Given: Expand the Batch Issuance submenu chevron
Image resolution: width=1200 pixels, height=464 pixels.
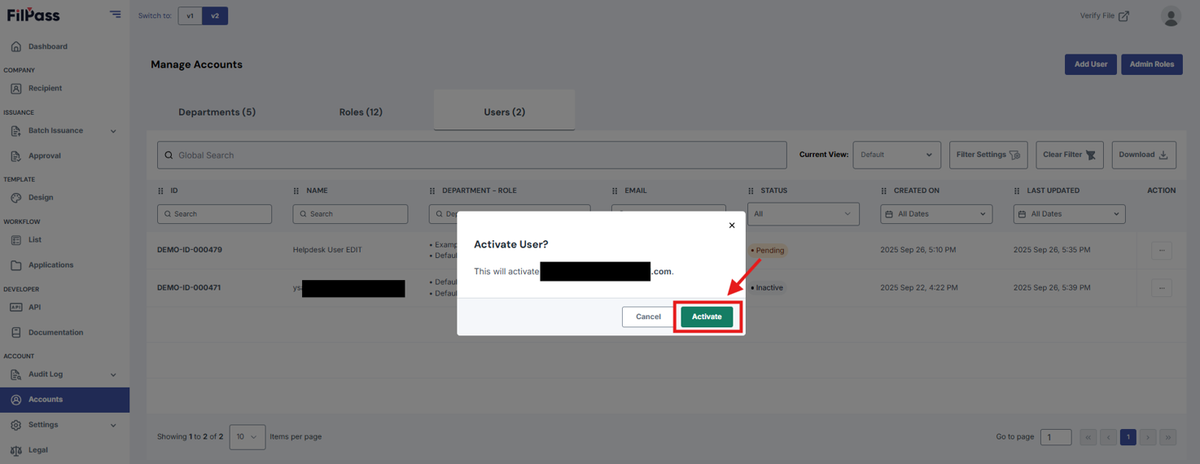Looking at the screenshot, I should [x=113, y=131].
